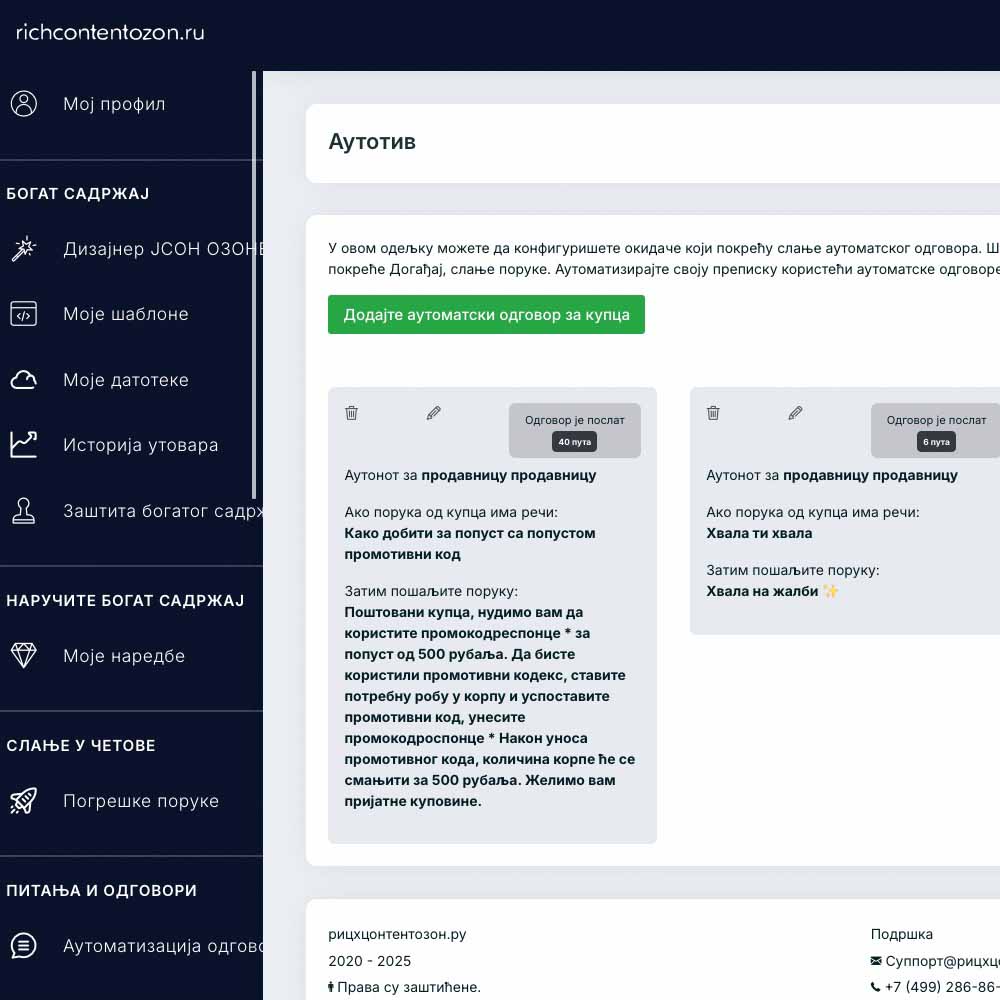Click the Подршка footer heading
1000x1000 pixels.
click(x=901, y=934)
